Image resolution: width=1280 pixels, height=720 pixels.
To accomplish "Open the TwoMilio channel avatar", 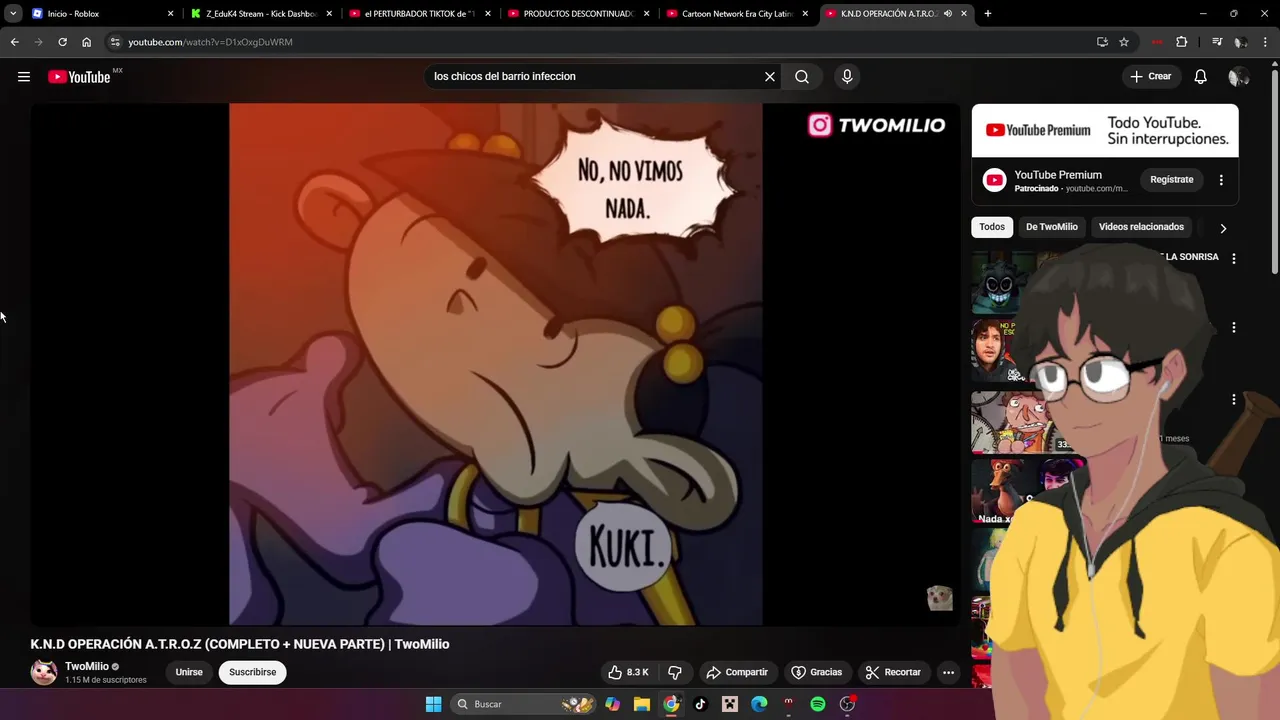I will [44, 672].
